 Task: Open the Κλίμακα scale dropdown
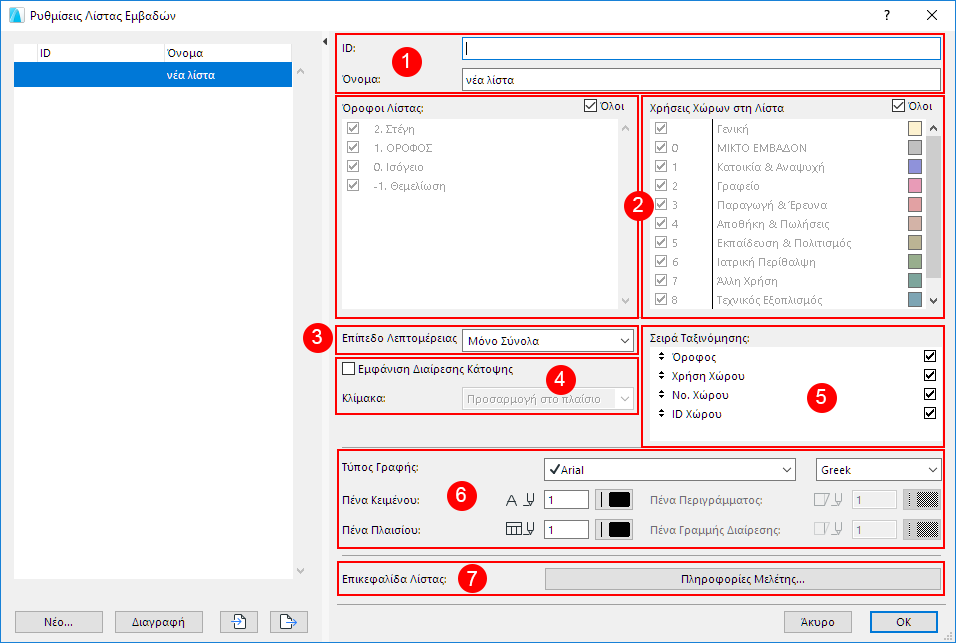pyautogui.click(x=548, y=399)
